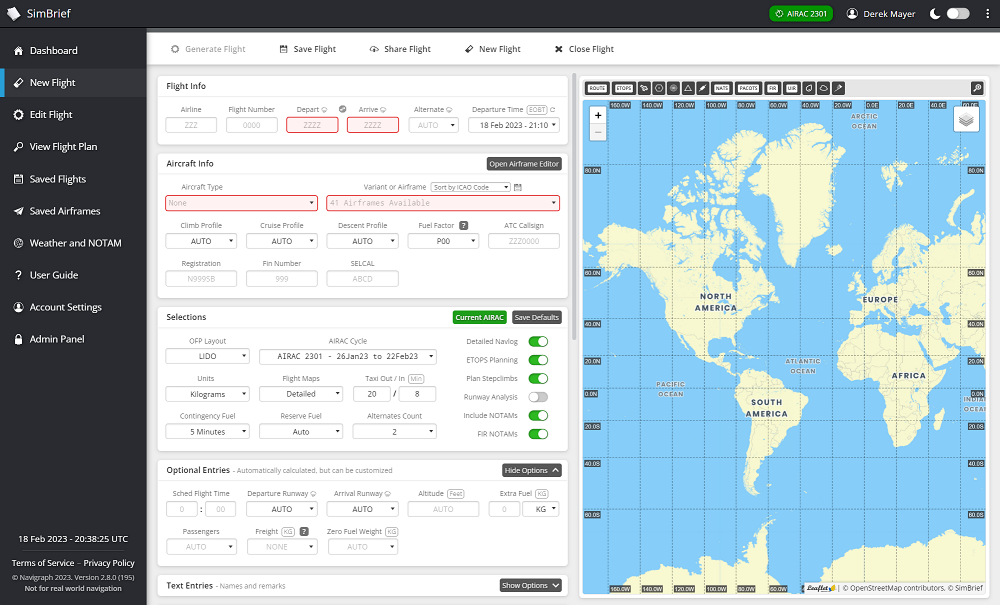Screen dimensions: 1000x605
Task: Click the swap airports icon between Depart and Arrive
Action: pos(342,109)
